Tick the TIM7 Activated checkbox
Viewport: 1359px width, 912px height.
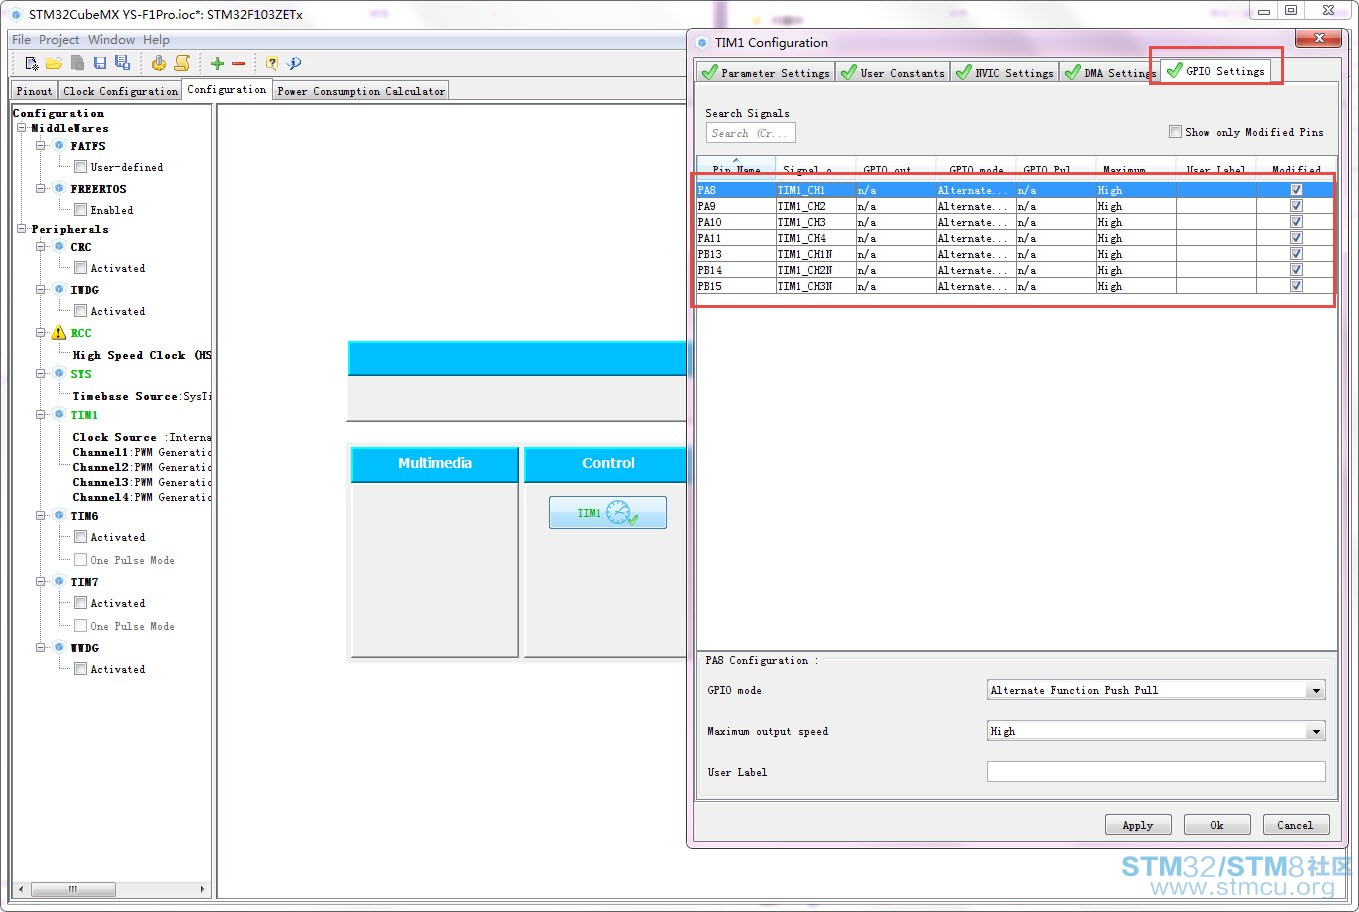click(x=80, y=603)
